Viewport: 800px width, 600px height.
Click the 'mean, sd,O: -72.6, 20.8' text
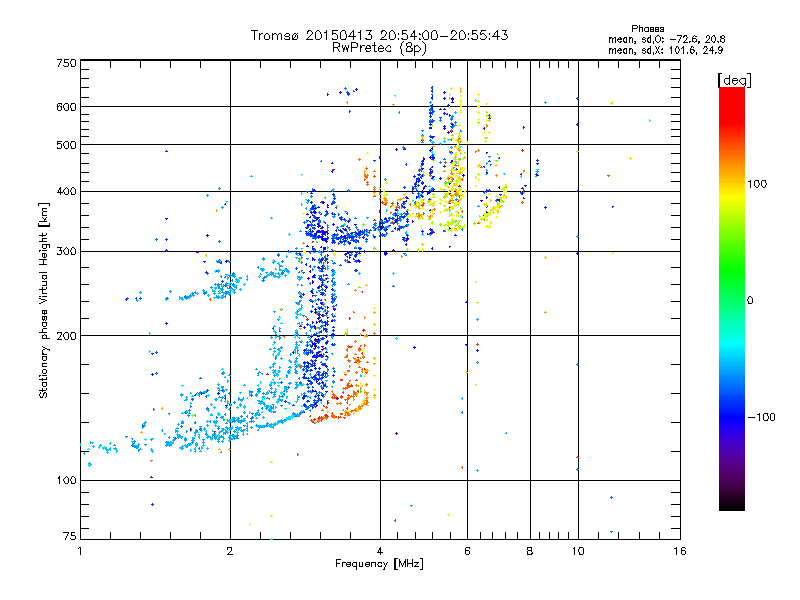[x=666, y=39]
